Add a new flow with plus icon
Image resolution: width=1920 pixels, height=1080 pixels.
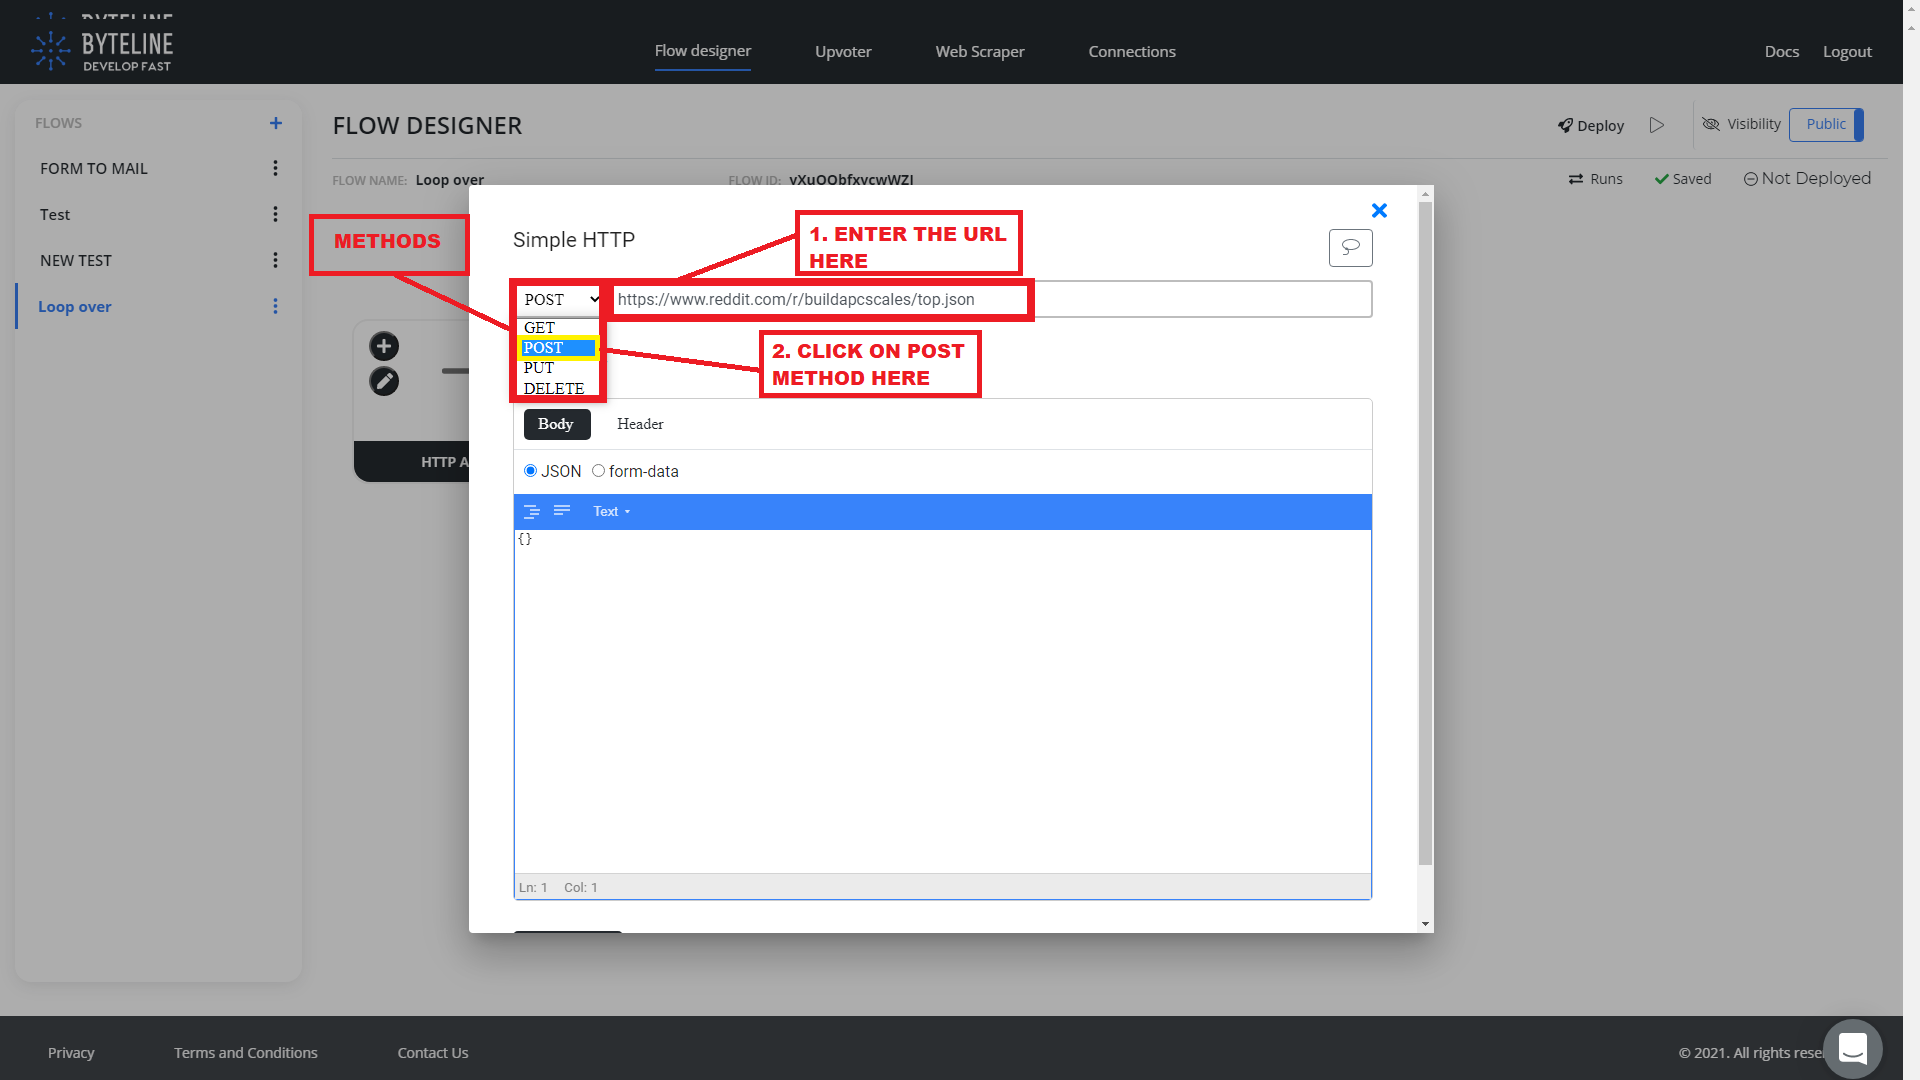click(x=276, y=123)
